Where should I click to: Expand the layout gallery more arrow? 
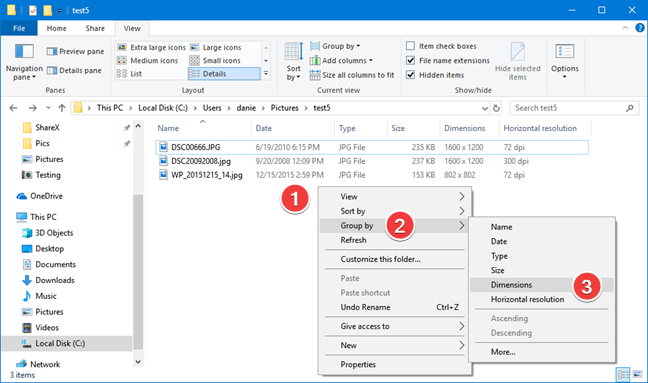(266, 74)
